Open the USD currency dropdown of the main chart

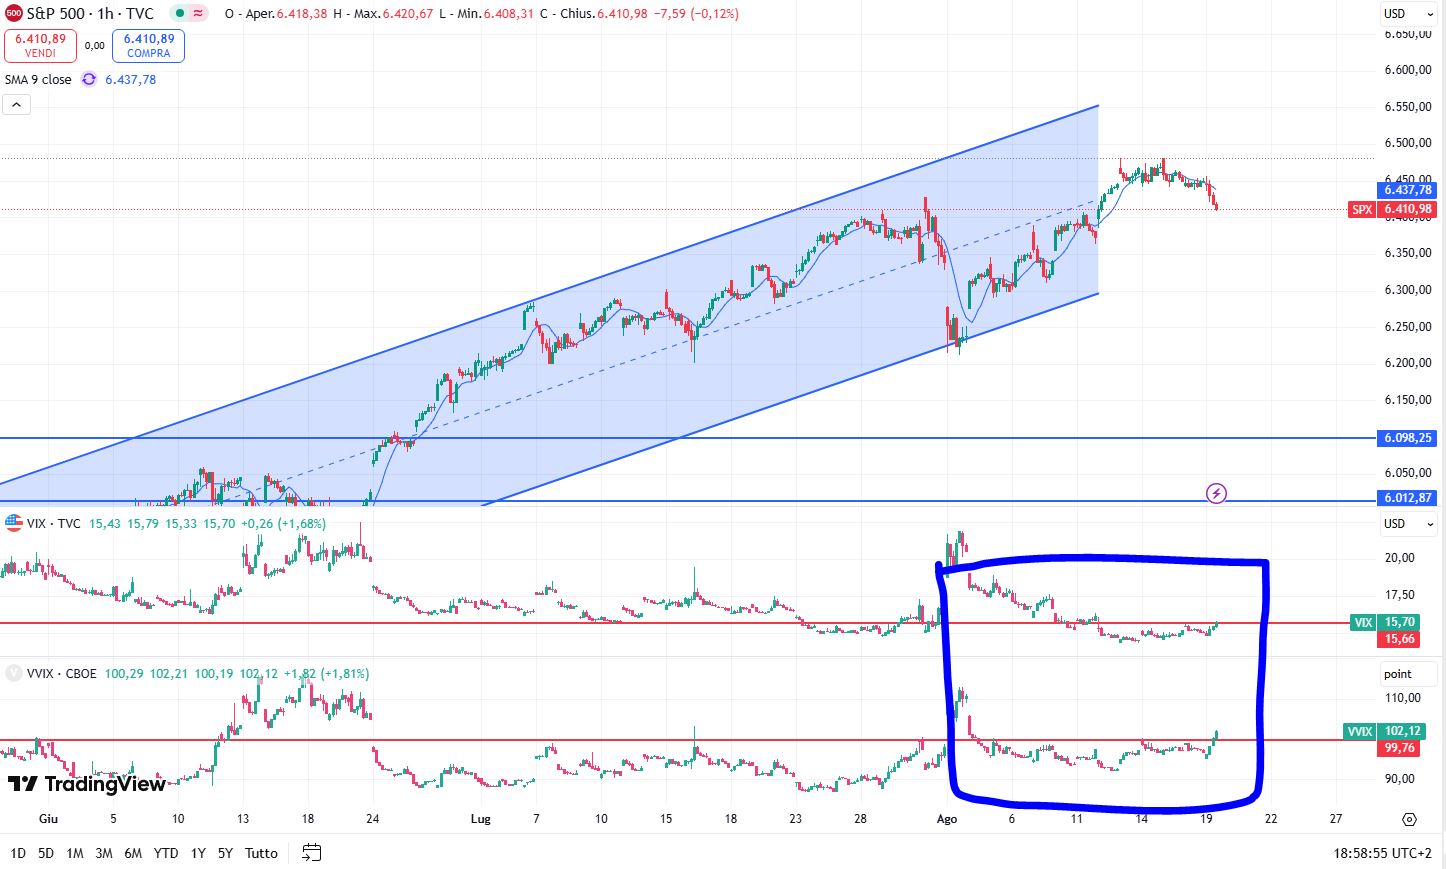(x=1407, y=14)
